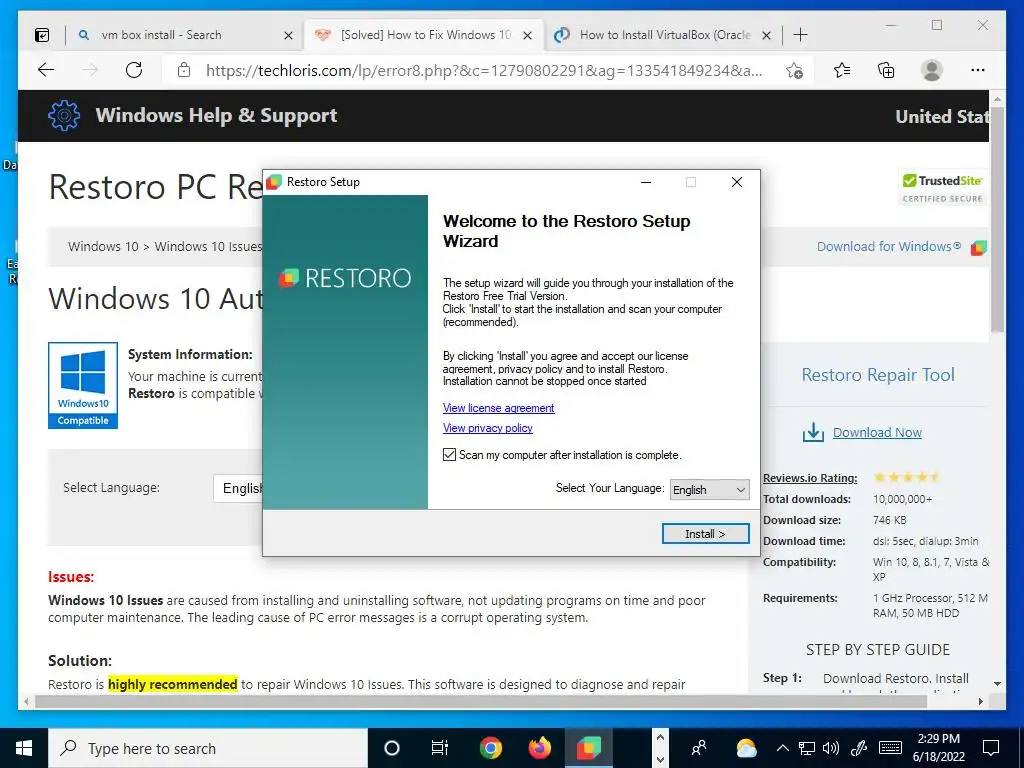Click the taskbar scroll-down arrow beside Restoro icon
This screenshot has height=768, width=1024.
click(x=660, y=760)
